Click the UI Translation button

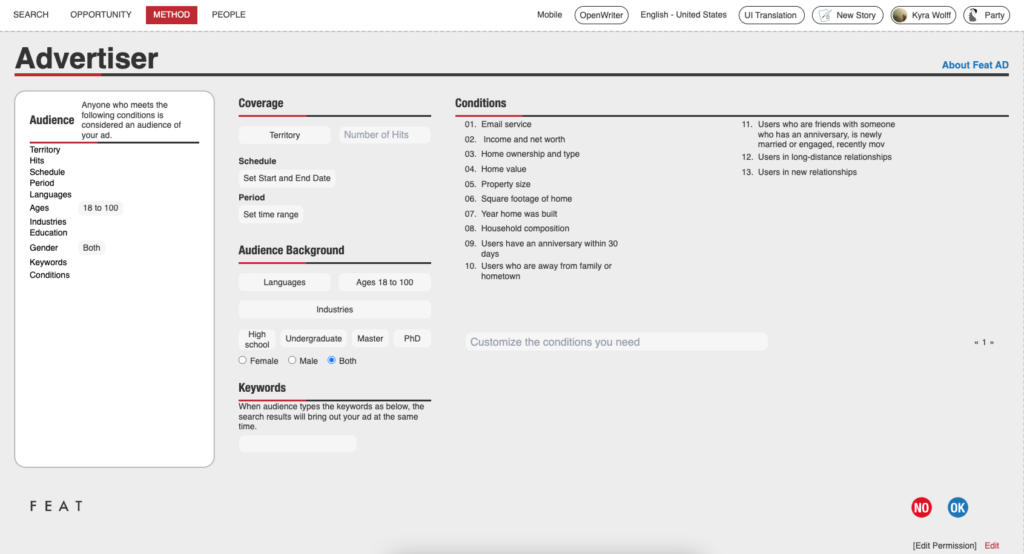(x=771, y=15)
